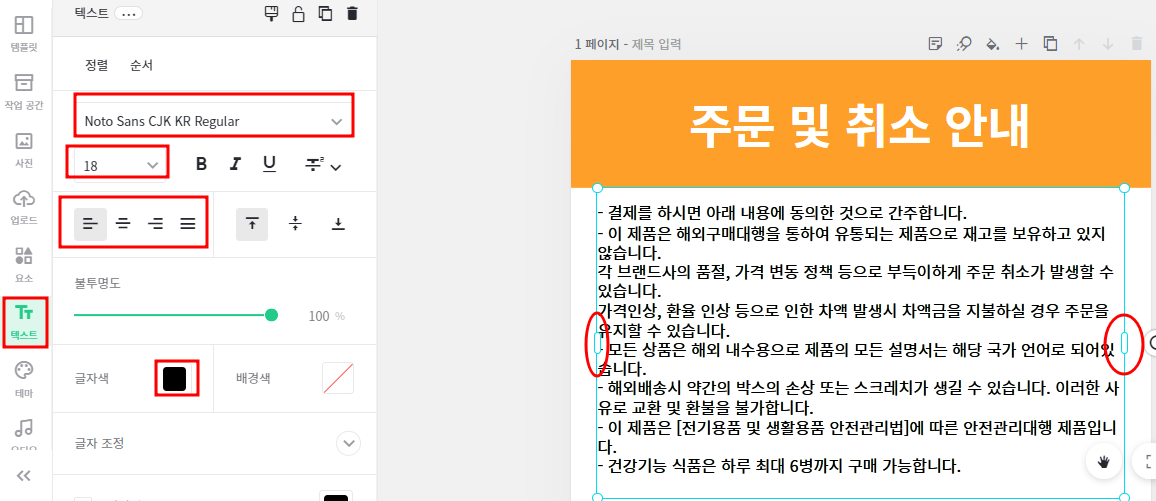Click the left-middle handle of the text box

tap(597, 343)
